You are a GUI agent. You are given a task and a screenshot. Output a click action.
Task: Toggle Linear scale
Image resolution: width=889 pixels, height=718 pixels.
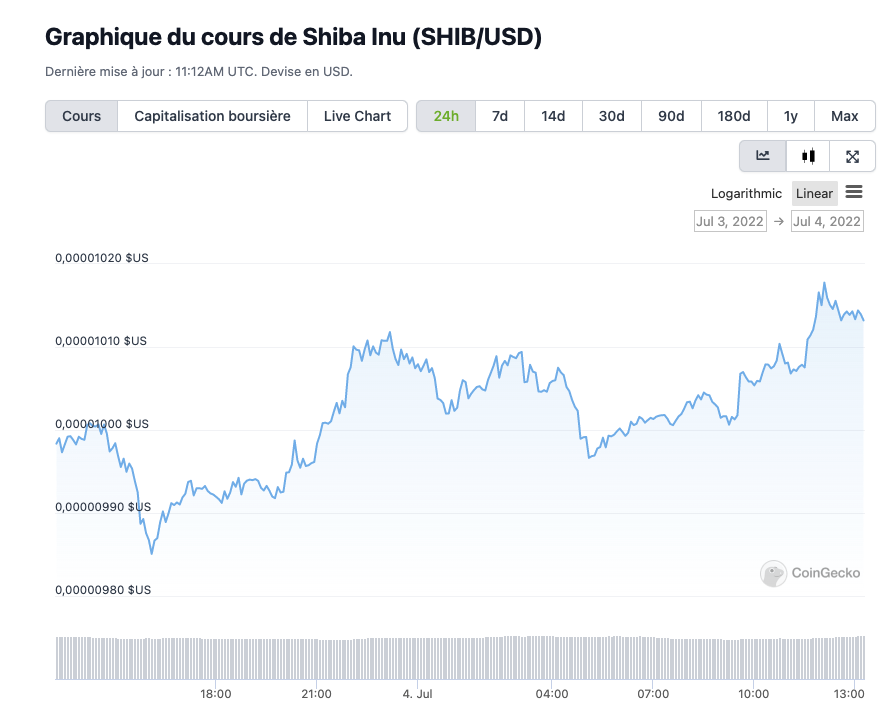click(x=814, y=193)
